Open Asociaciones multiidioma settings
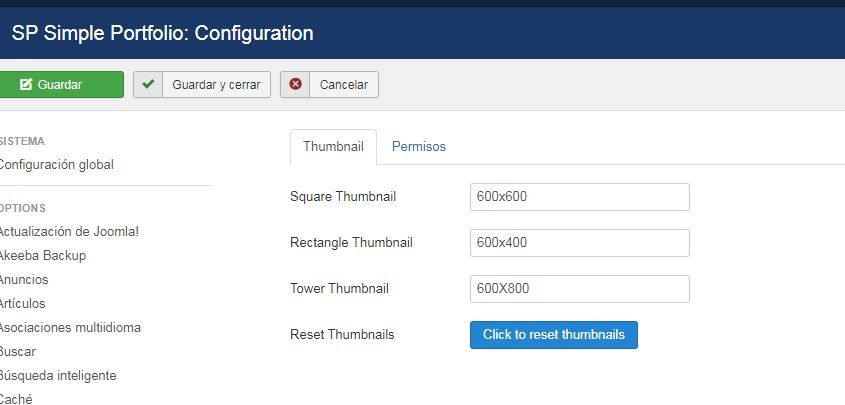This screenshot has width=845, height=405. (70, 327)
